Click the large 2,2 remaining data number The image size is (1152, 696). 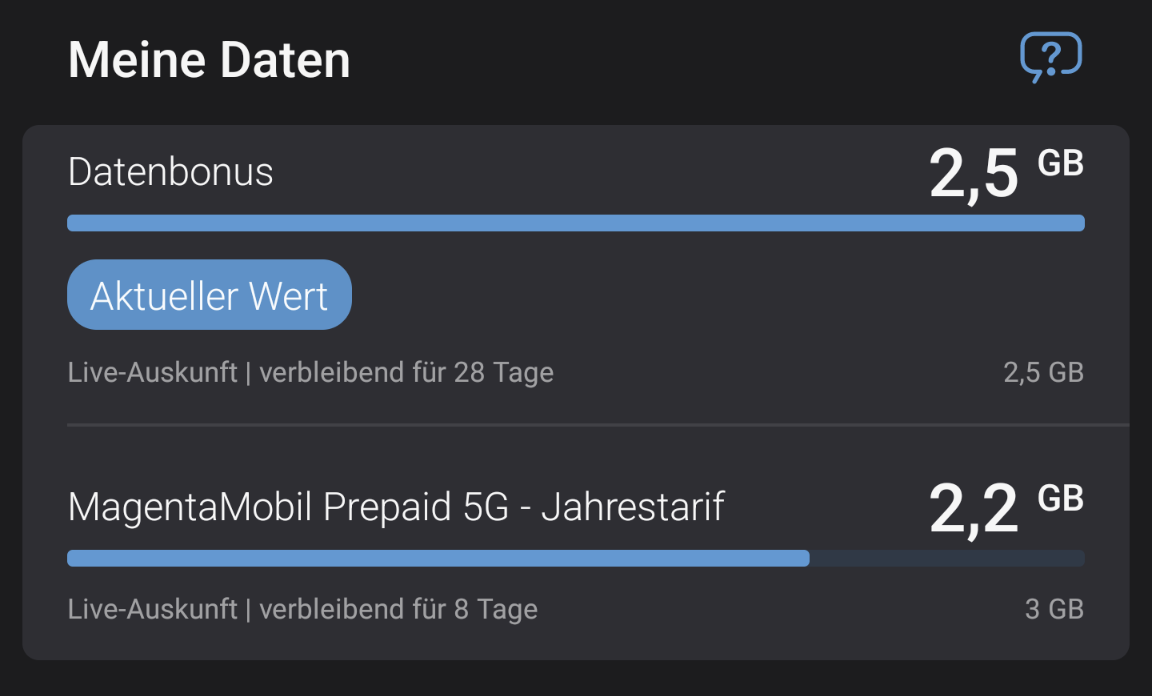[x=973, y=509]
